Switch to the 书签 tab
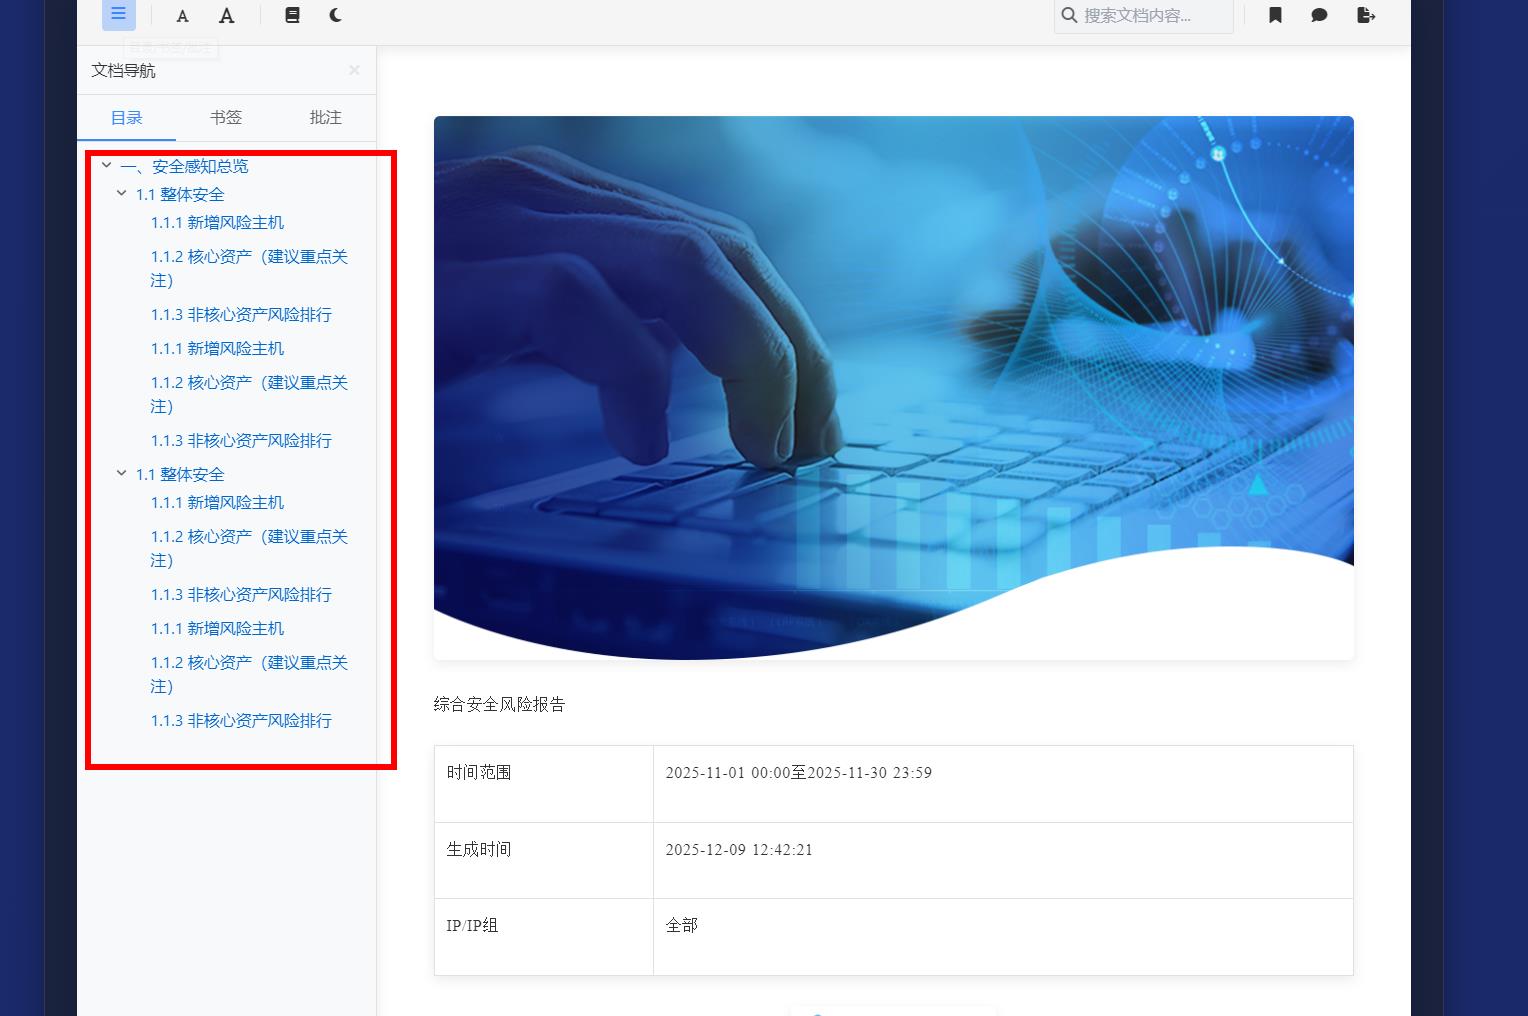This screenshot has height=1016, width=1528. pos(226,118)
